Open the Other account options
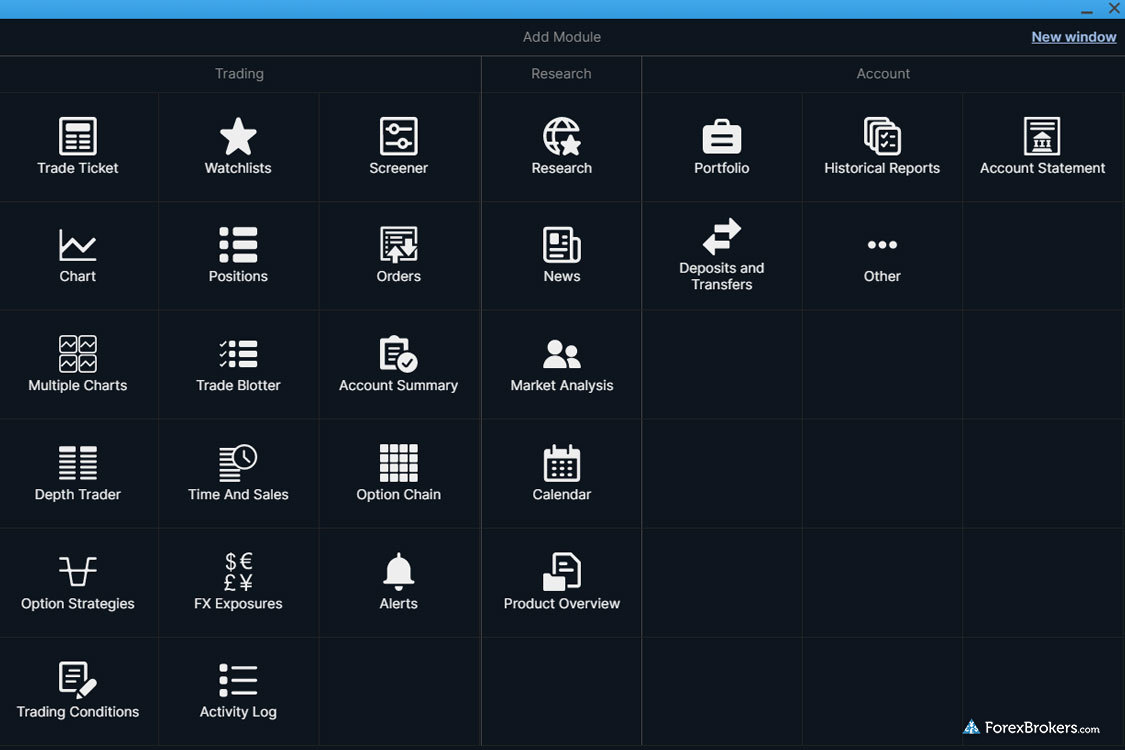 point(882,255)
